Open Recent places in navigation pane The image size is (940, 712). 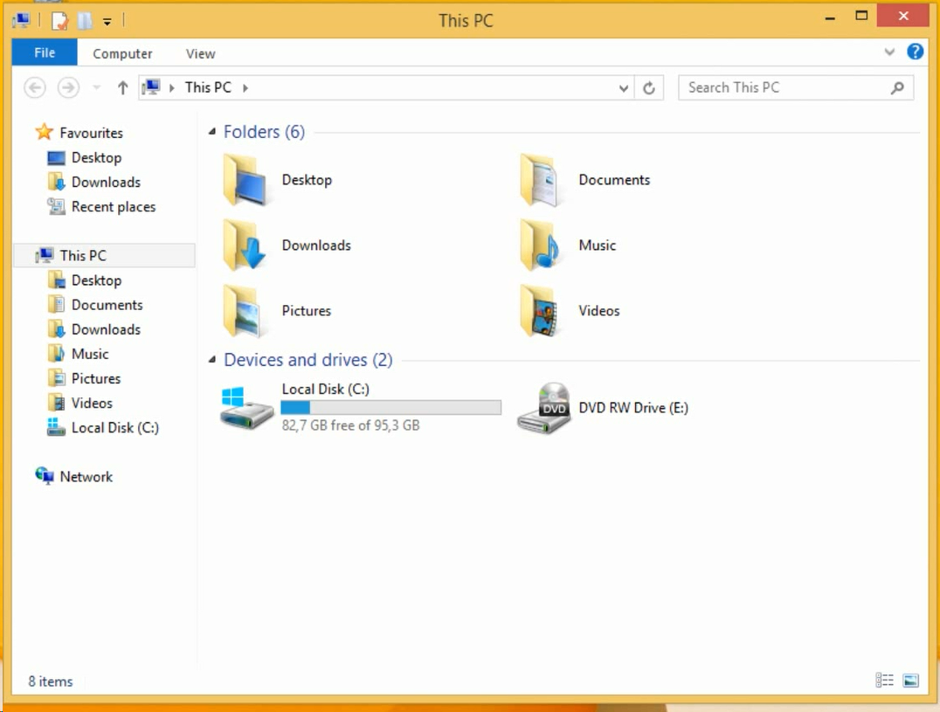tap(101, 207)
